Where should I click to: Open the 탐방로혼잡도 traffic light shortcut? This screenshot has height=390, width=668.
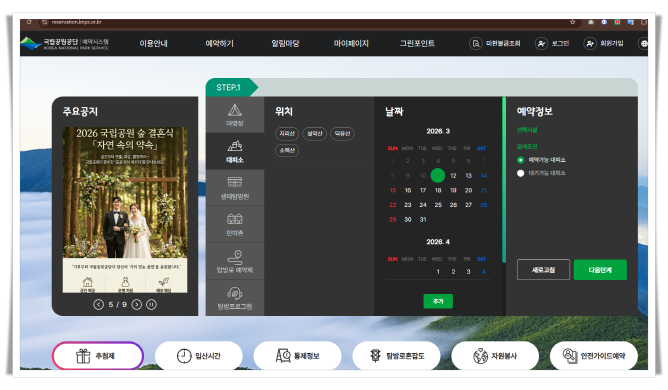click(396, 355)
